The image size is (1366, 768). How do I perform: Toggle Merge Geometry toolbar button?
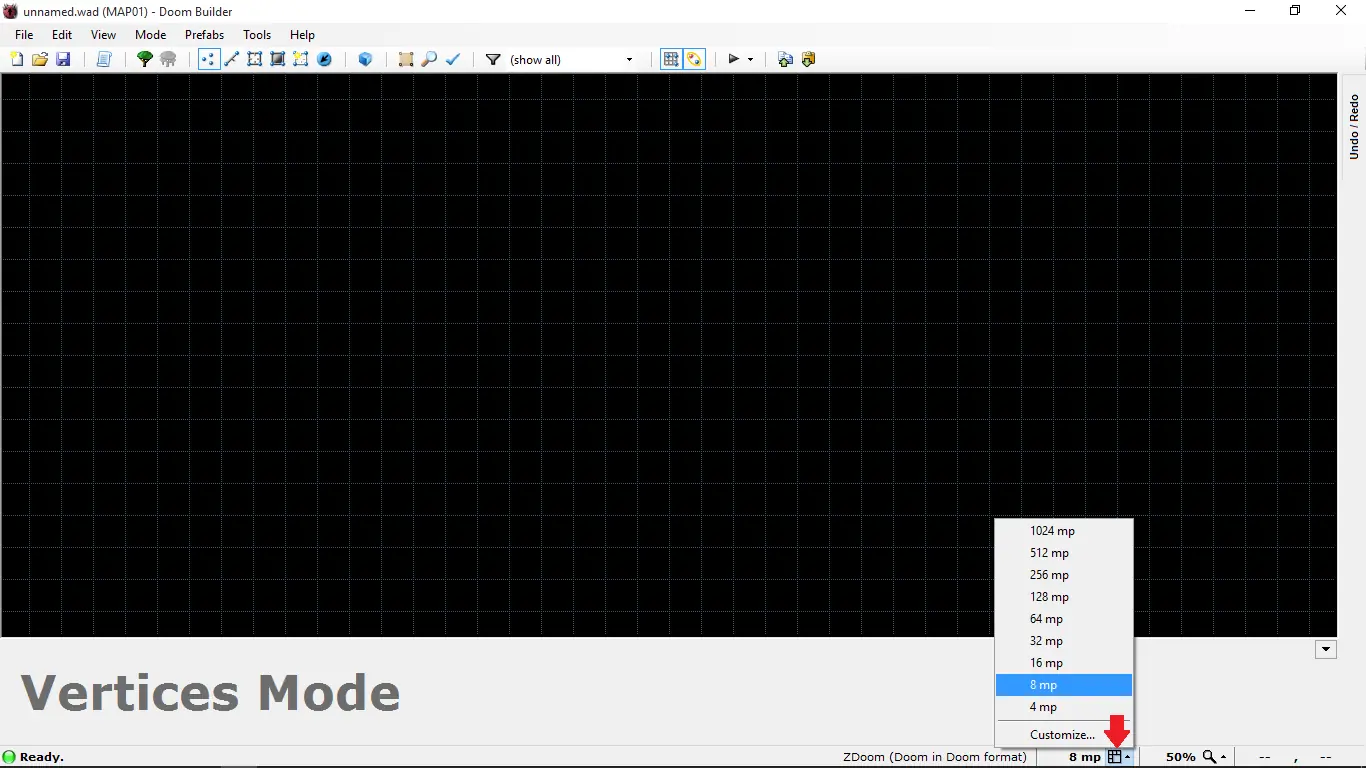coord(694,60)
